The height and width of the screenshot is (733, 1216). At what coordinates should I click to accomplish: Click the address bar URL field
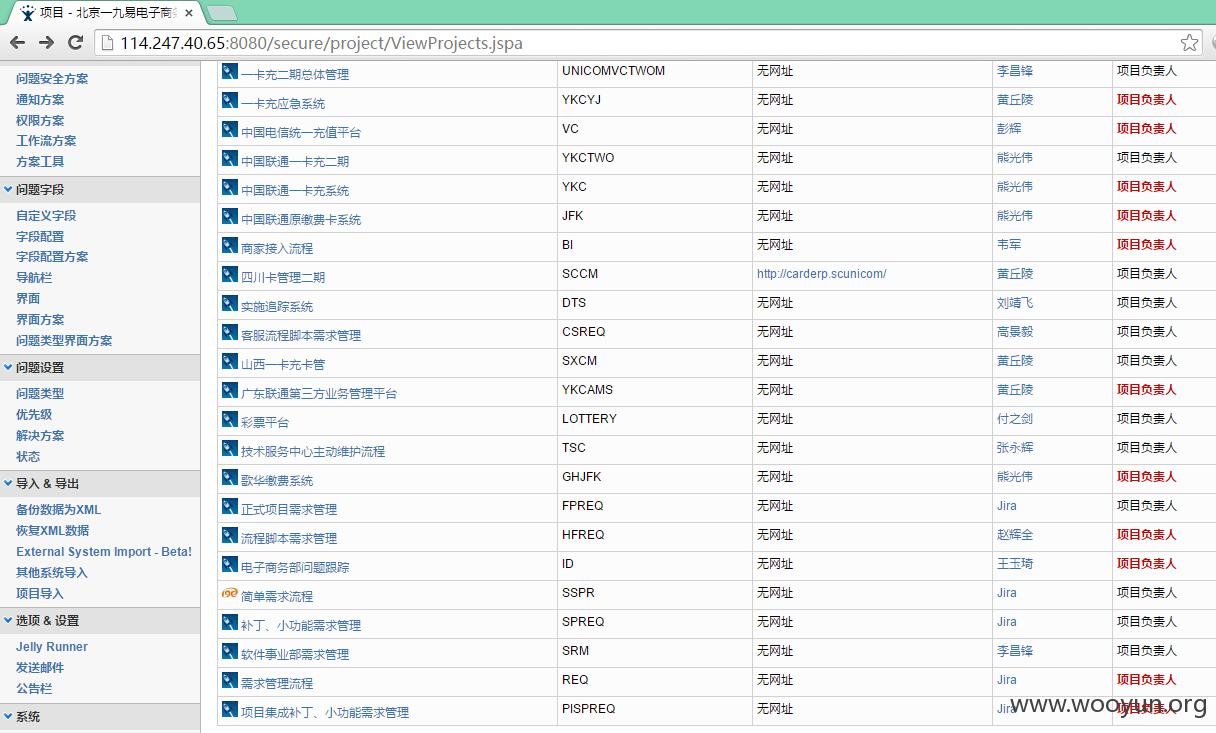click(x=640, y=43)
